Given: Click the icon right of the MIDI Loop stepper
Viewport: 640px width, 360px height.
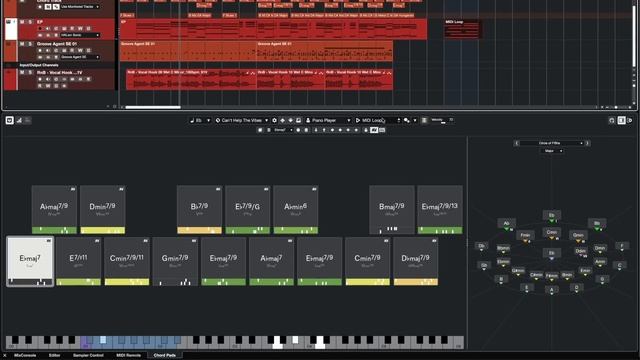Looking at the screenshot, I should 407,120.
